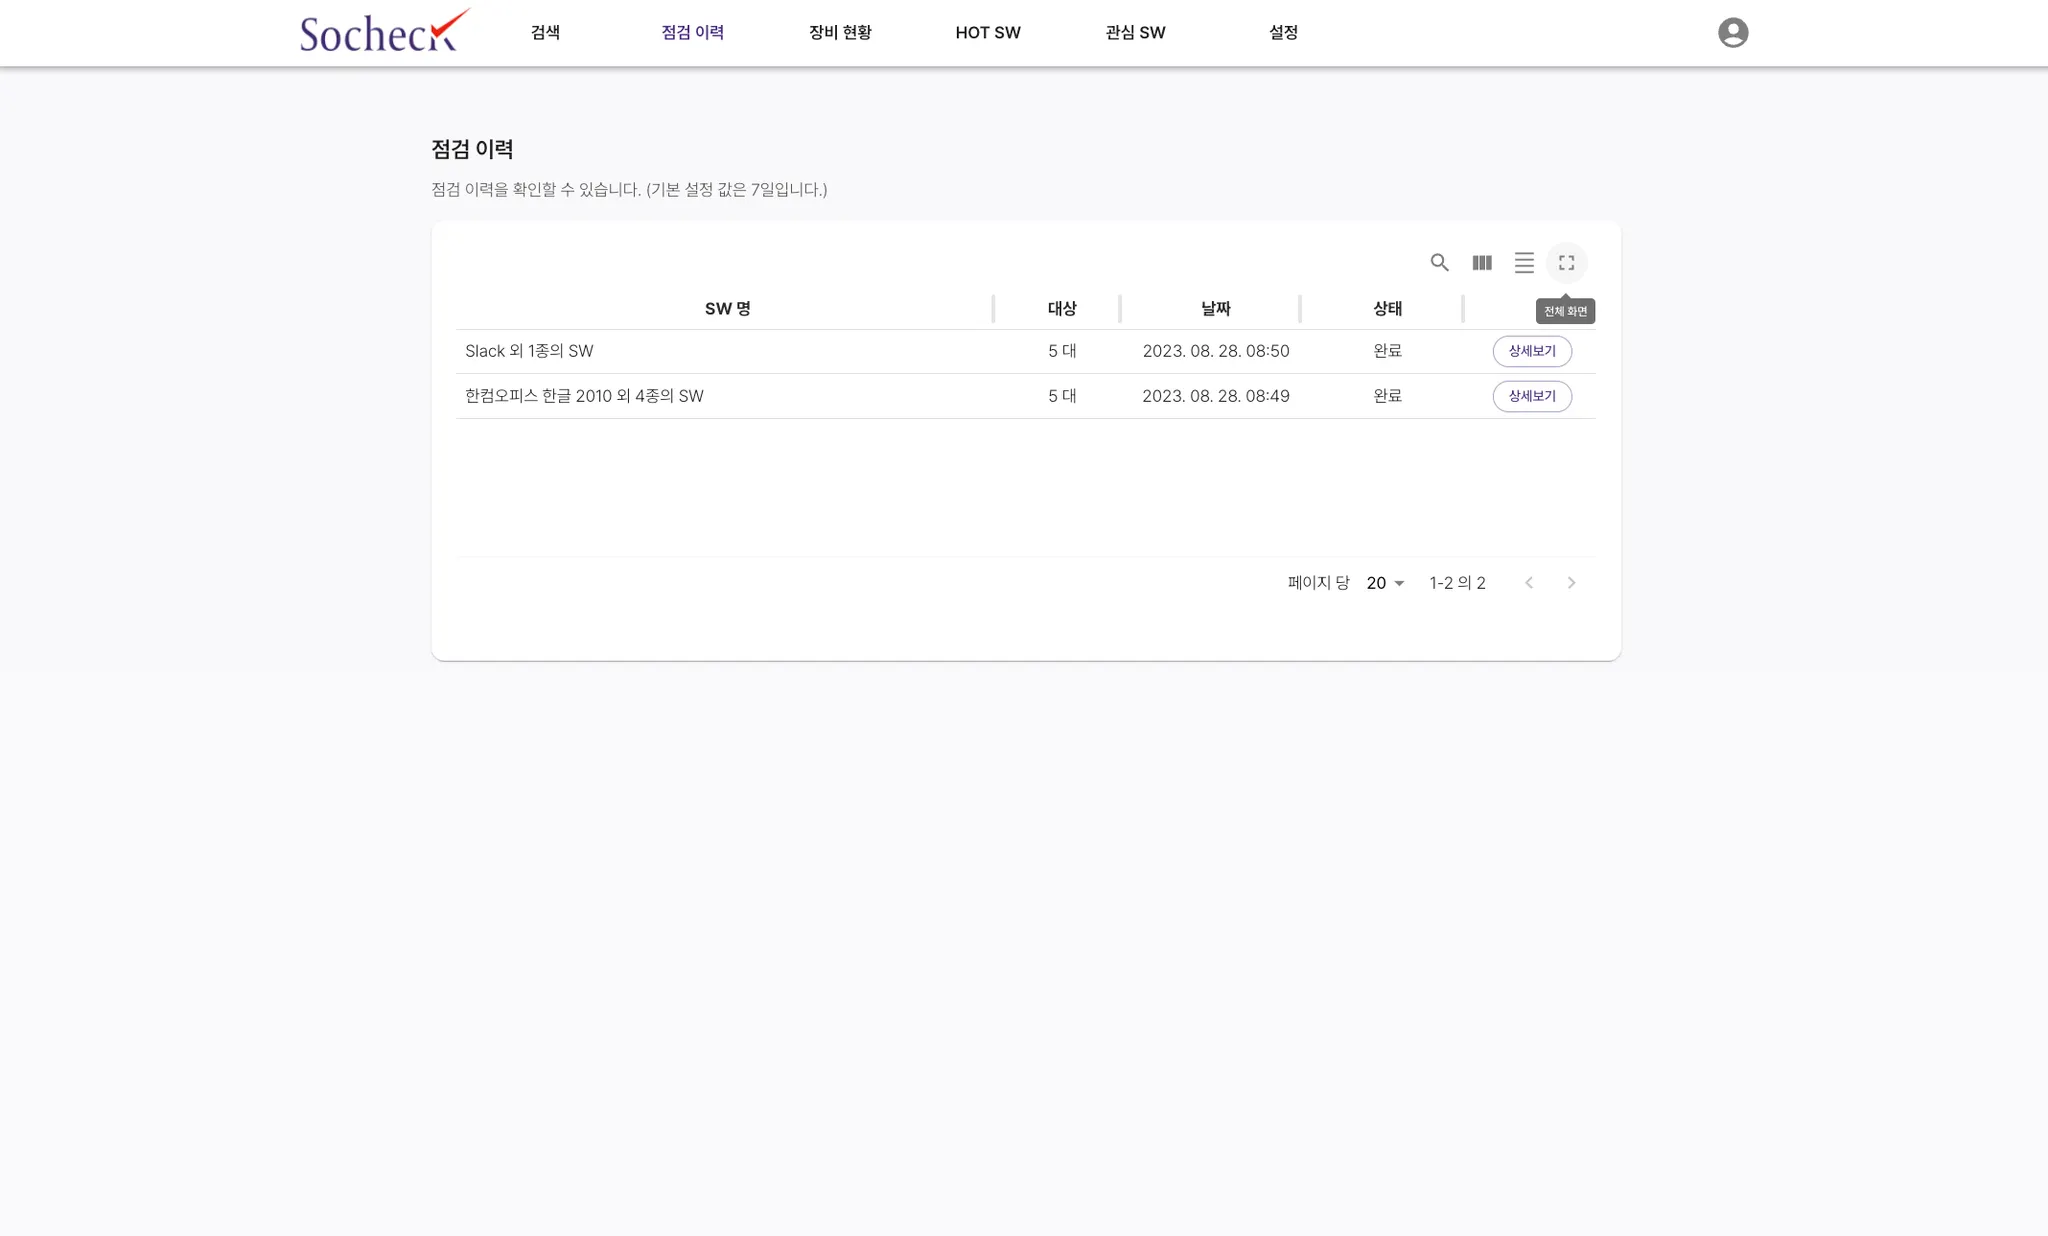Click 상세보기 for 한컴오피스 한글 2010 row
The height and width of the screenshot is (1236, 2048).
tap(1532, 396)
